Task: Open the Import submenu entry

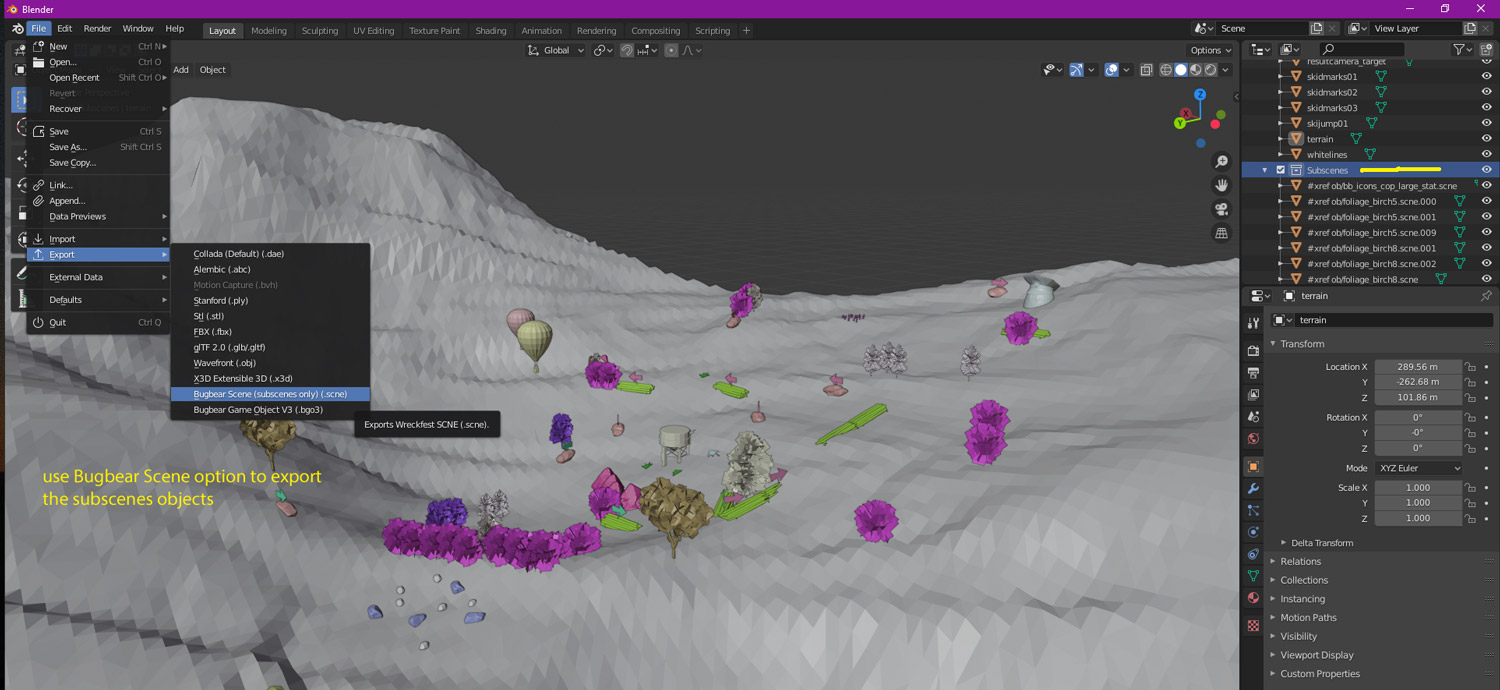Action: [x=98, y=239]
